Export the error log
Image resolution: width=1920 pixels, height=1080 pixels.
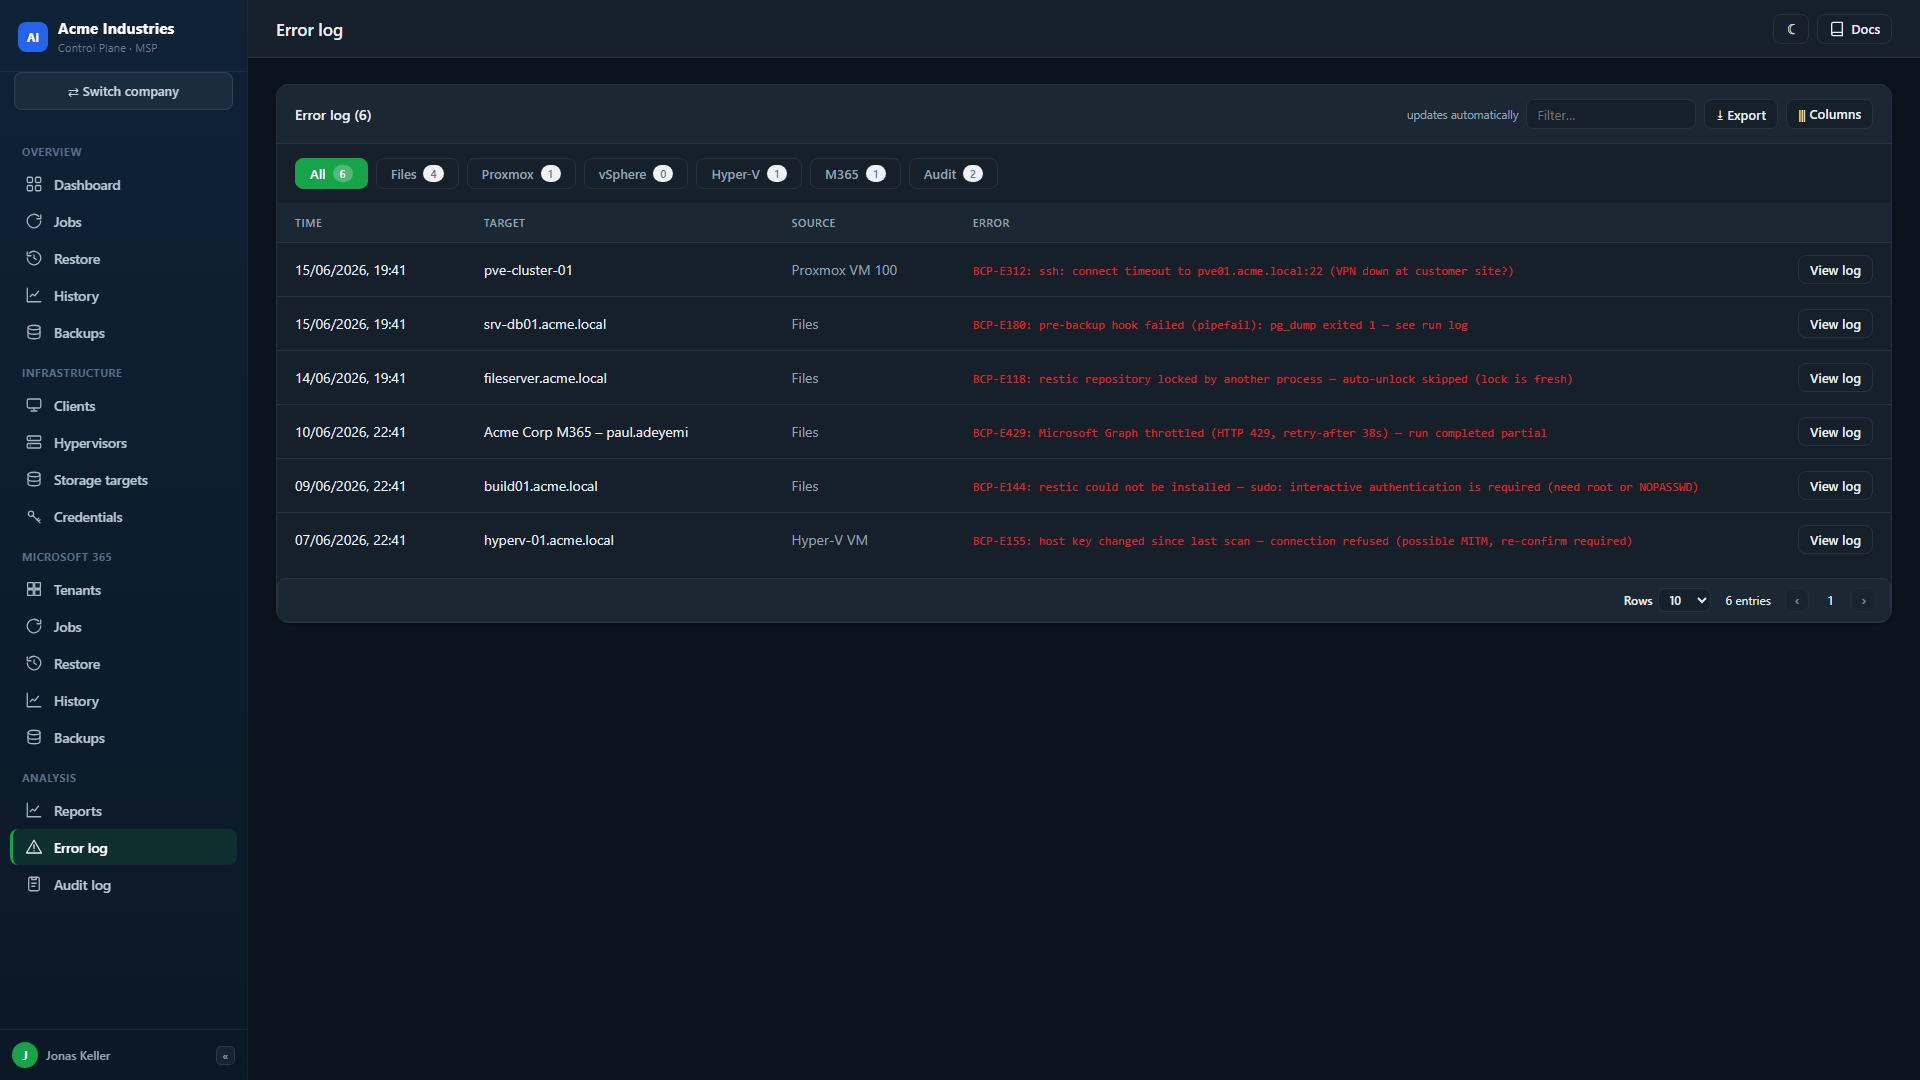(1741, 115)
